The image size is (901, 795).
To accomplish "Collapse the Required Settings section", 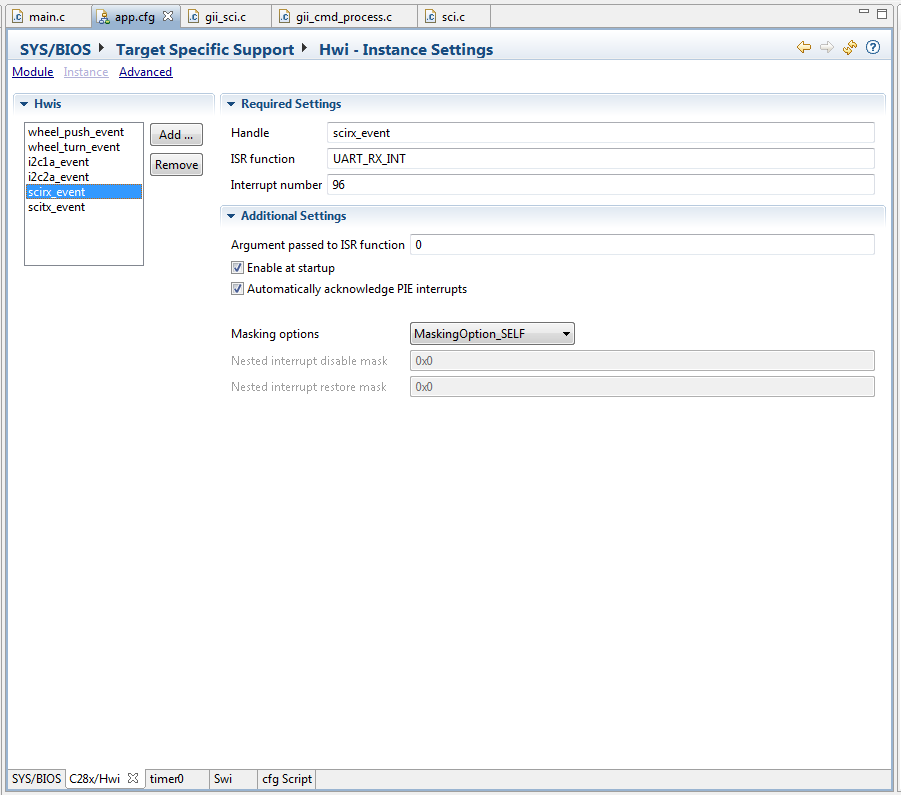I will coord(230,104).
